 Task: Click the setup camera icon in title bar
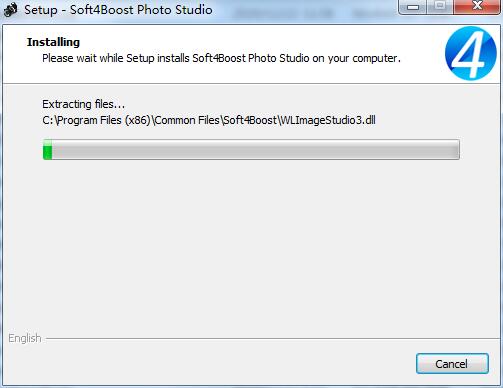click(x=10, y=10)
